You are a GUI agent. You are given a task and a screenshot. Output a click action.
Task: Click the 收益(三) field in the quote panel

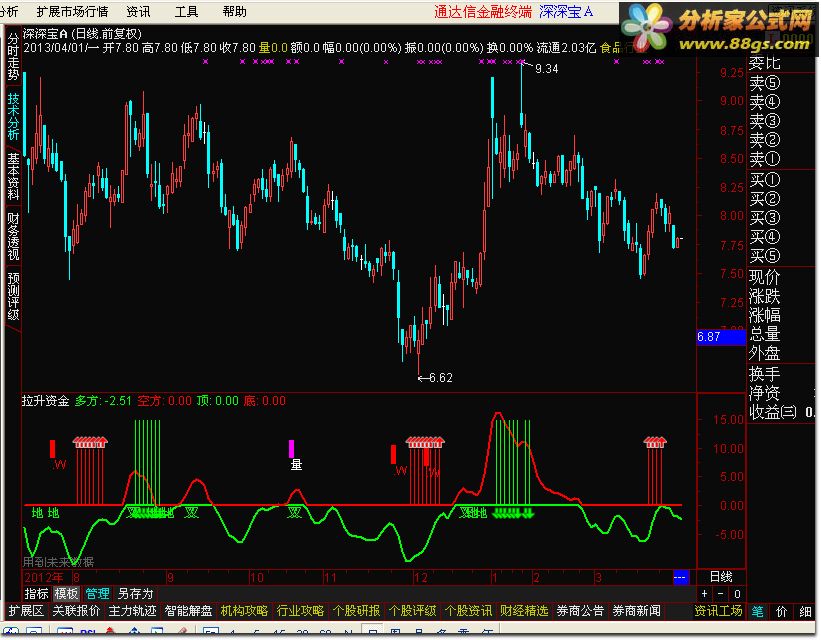(x=773, y=412)
